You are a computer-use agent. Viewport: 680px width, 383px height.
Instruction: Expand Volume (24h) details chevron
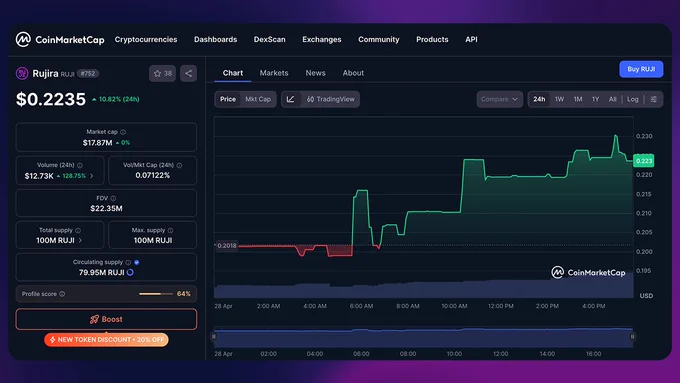(92, 176)
